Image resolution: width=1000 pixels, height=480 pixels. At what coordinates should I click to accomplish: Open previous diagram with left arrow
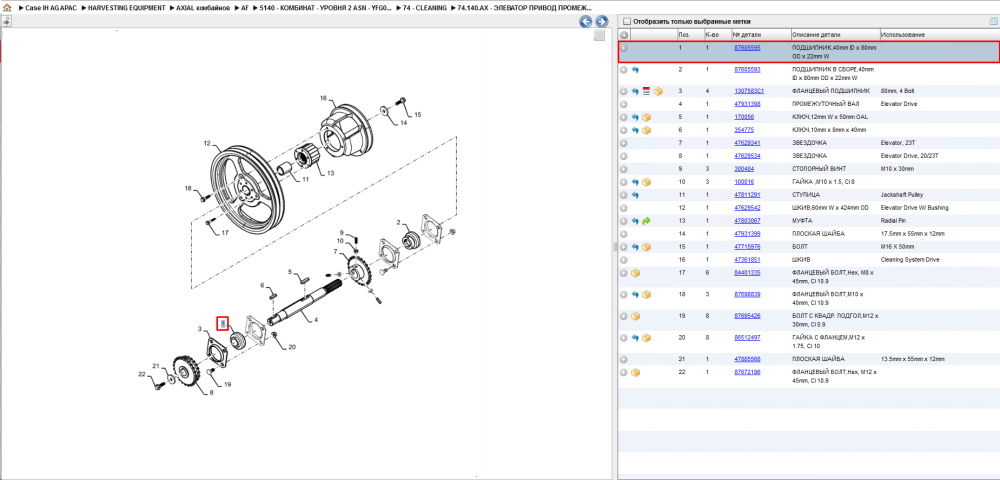point(585,22)
